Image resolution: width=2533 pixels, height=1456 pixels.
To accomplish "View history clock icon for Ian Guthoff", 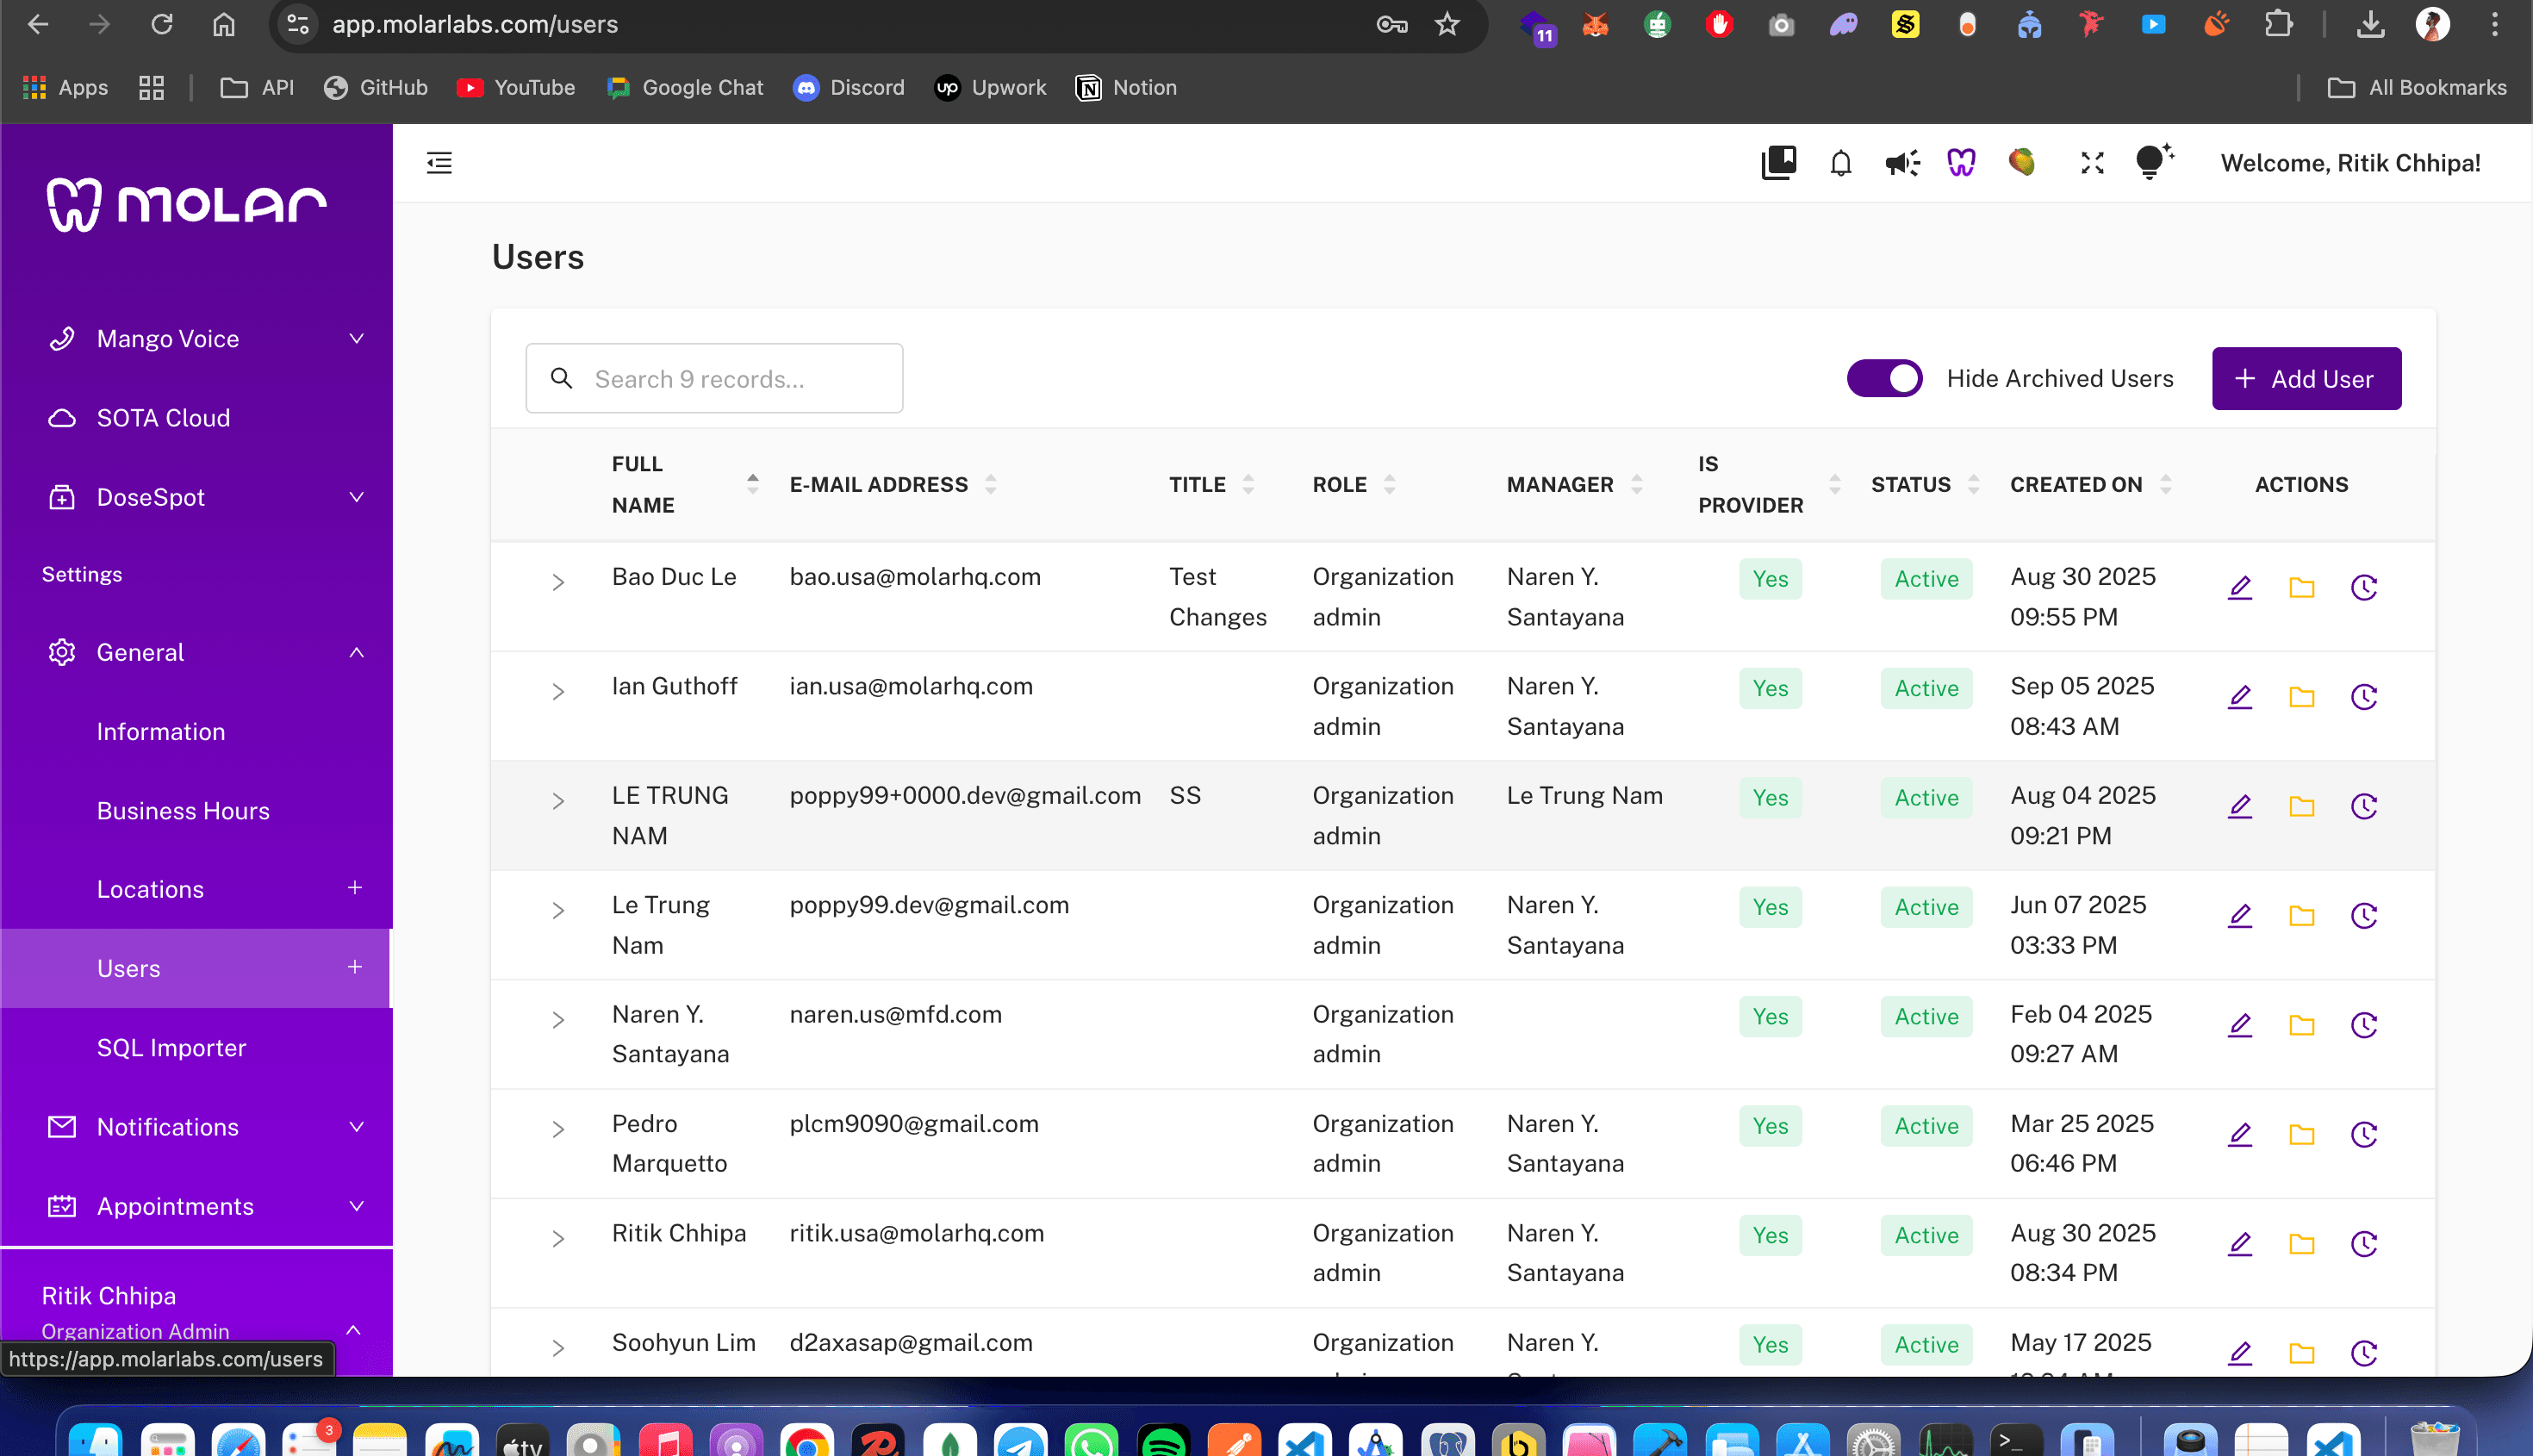I will click(2364, 696).
